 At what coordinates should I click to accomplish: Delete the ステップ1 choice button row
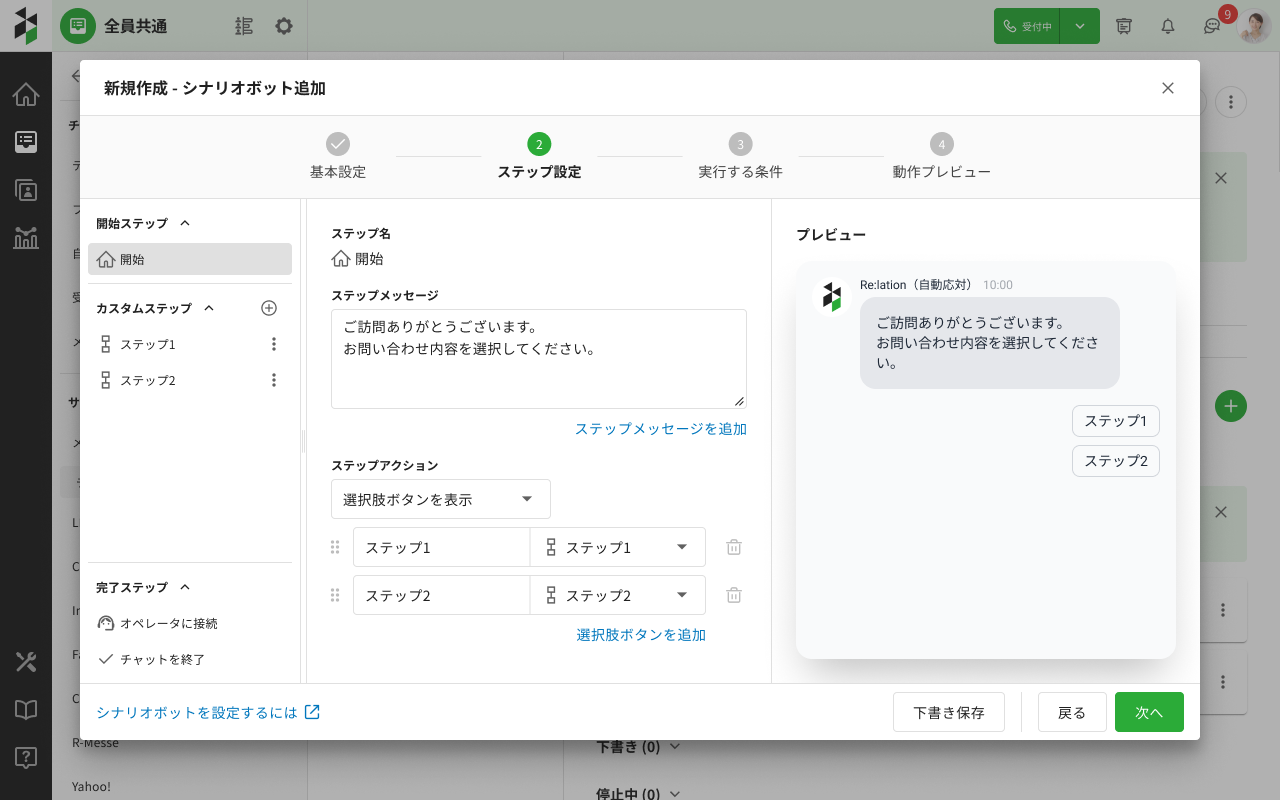(x=734, y=547)
